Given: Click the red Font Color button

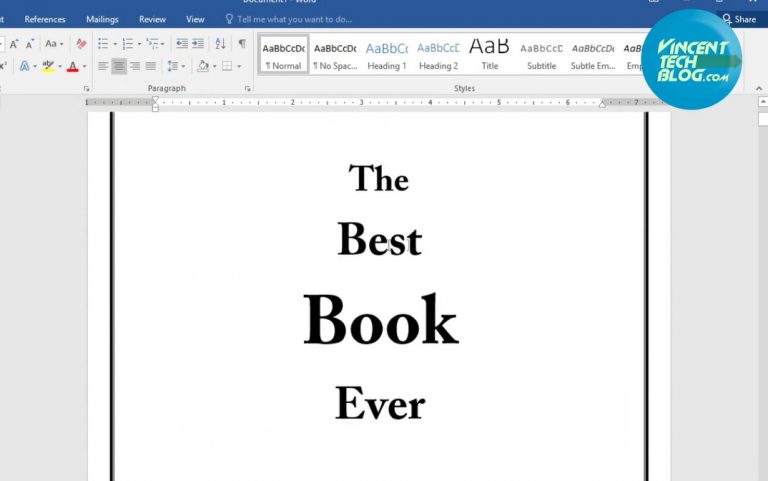Looking at the screenshot, I should pyautogui.click(x=72, y=66).
